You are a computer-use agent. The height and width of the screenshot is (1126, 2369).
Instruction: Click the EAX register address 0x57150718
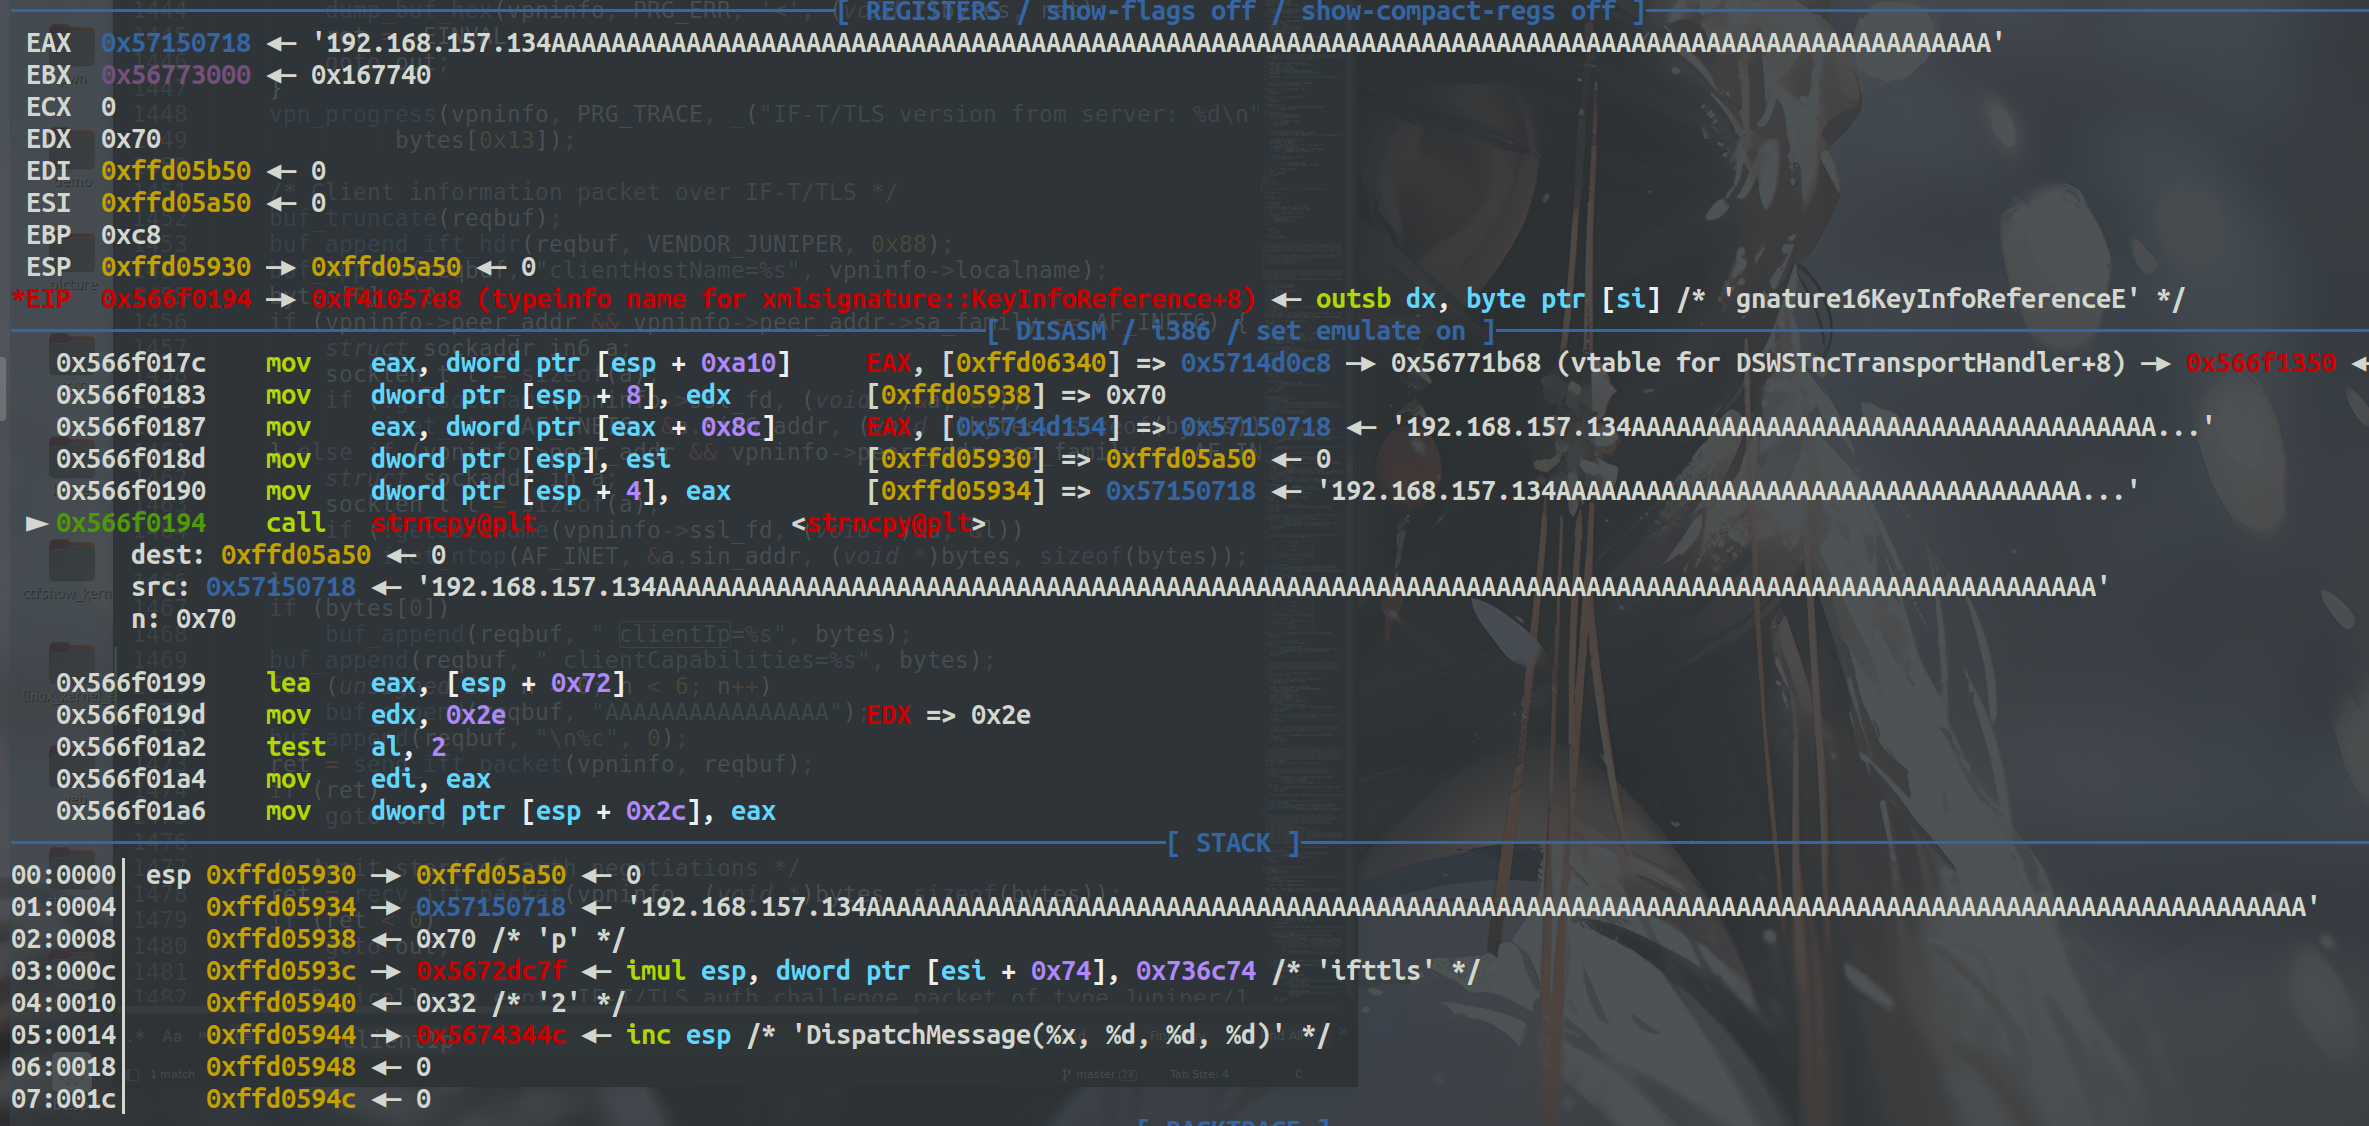click(176, 43)
